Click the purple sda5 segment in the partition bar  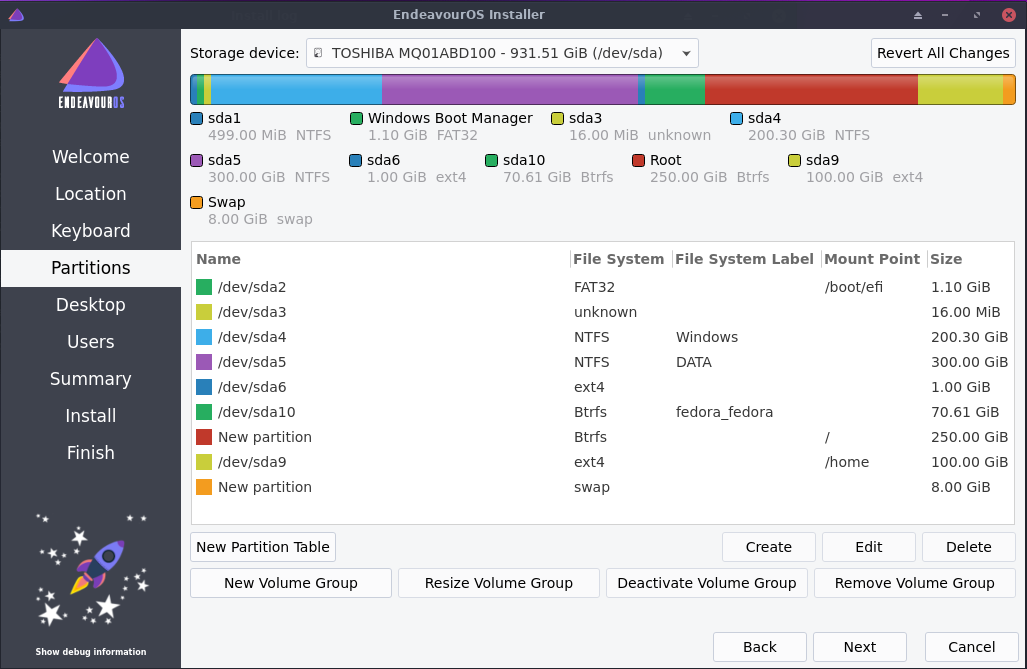509,89
